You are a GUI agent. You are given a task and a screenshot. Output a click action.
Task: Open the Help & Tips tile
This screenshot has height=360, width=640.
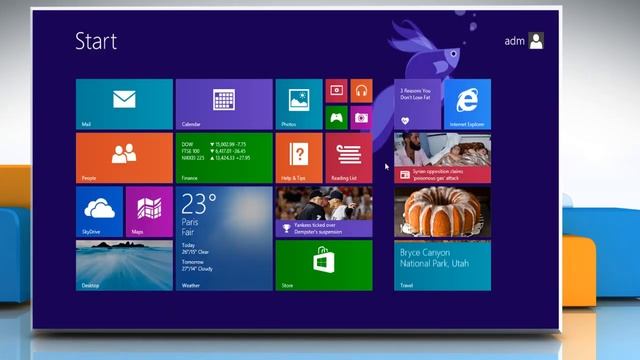click(x=299, y=158)
